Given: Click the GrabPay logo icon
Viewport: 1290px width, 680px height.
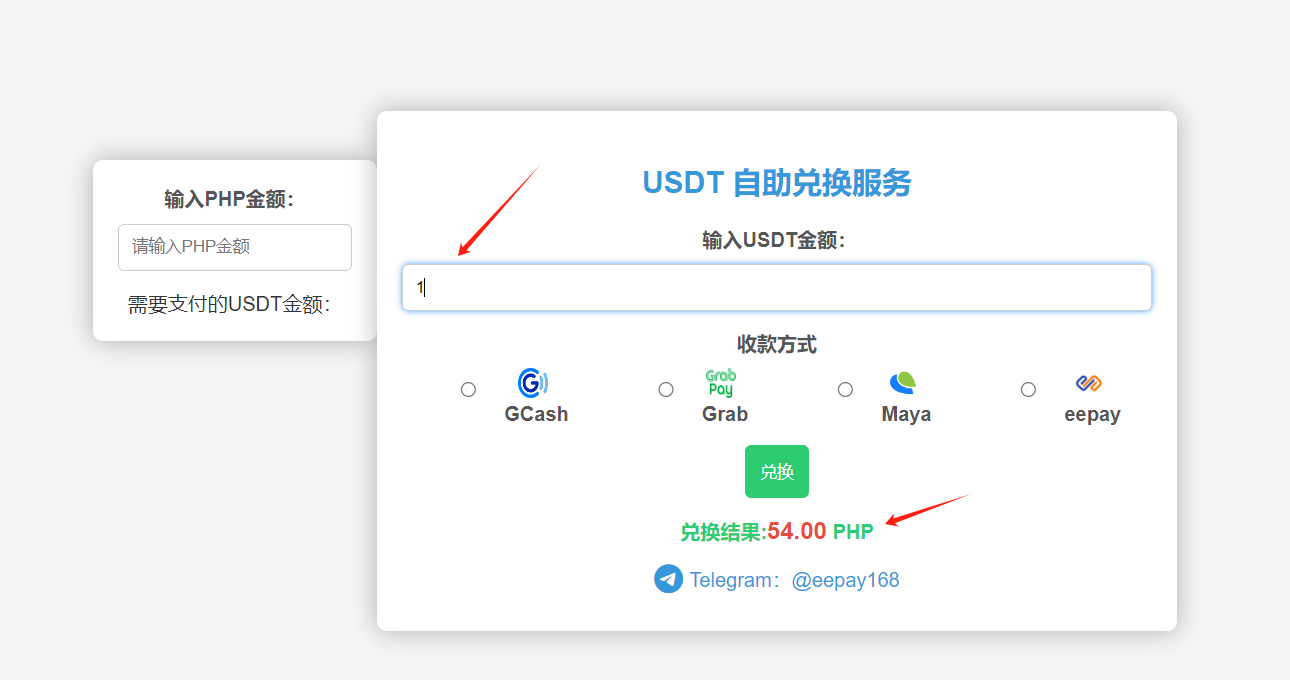Looking at the screenshot, I should (720, 383).
